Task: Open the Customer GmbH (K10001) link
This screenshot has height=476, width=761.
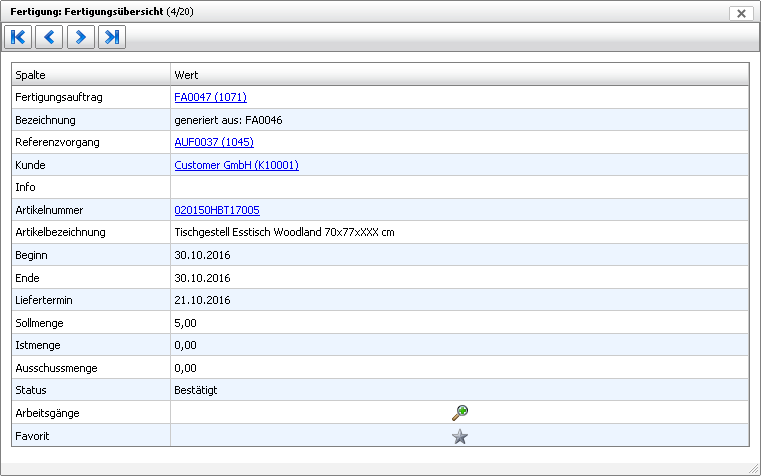Action: pos(236,165)
